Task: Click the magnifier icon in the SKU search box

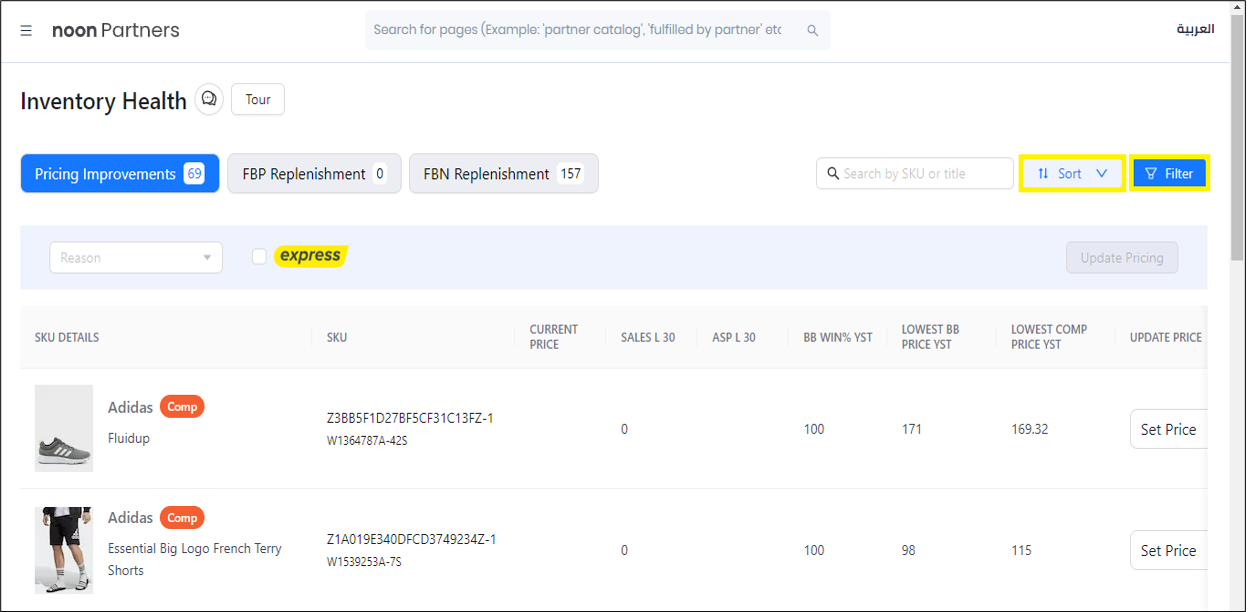Action: click(832, 174)
